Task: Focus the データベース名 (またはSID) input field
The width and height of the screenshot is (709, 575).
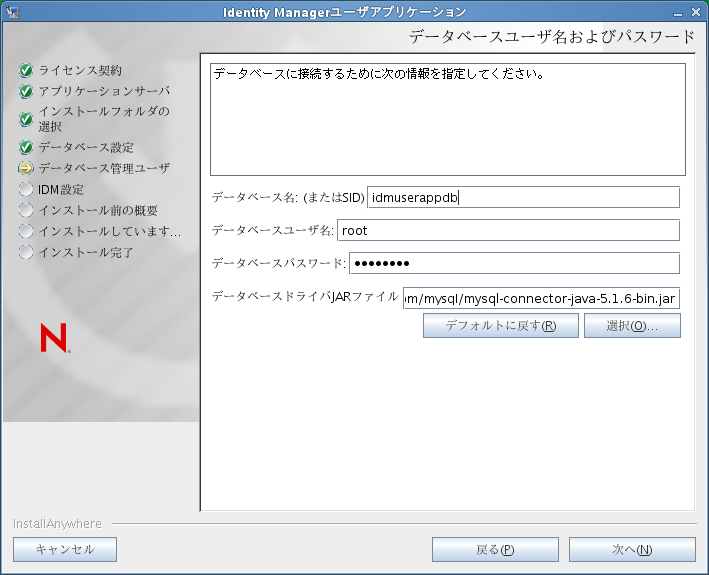Action: 523,198
